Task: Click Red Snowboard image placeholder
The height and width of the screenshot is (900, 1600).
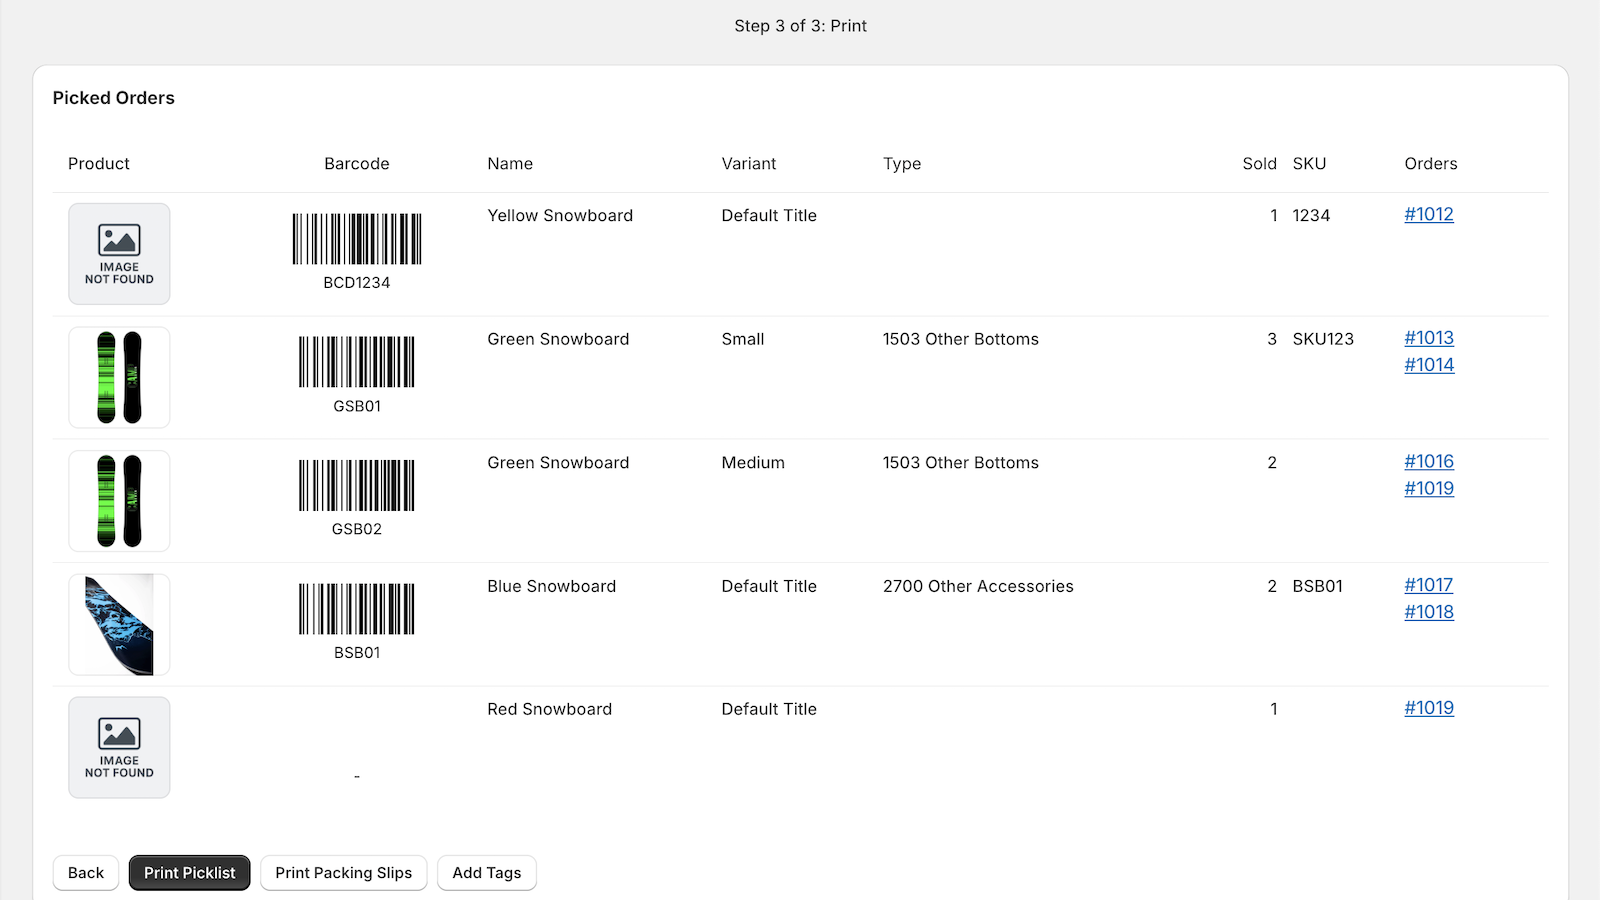Action: click(119, 747)
